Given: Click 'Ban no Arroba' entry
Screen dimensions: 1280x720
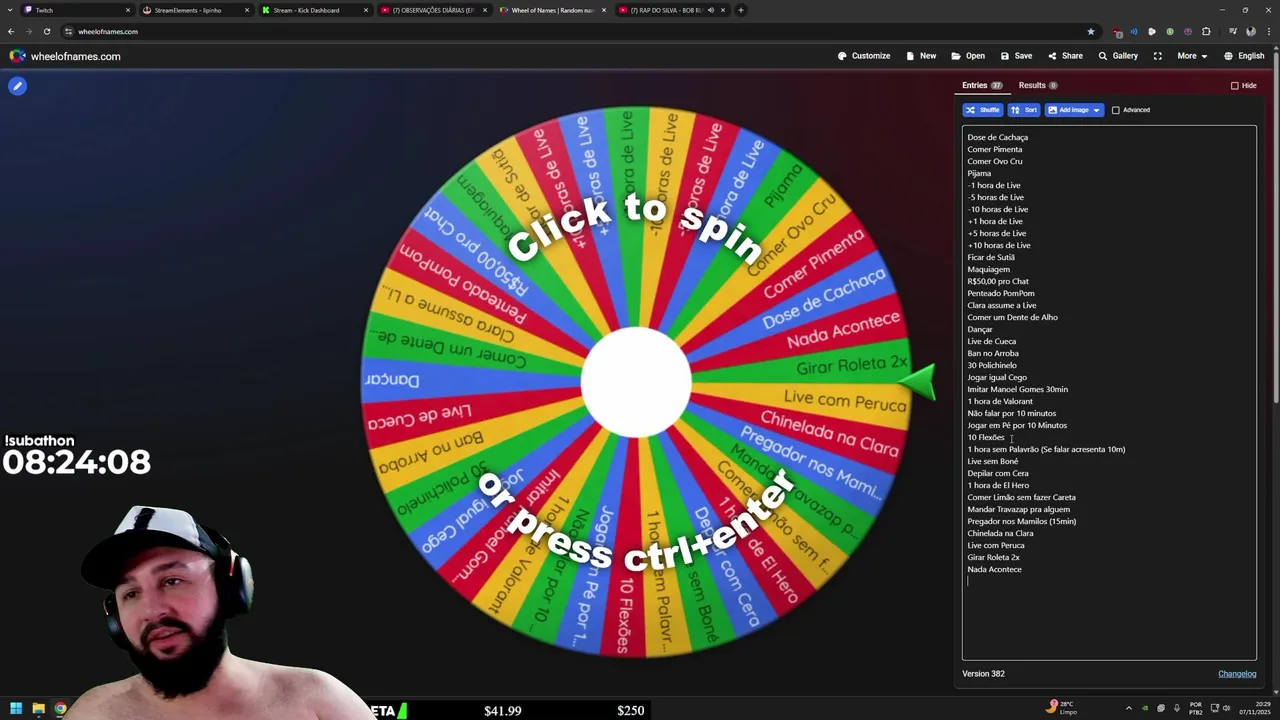Looking at the screenshot, I should pyautogui.click(x=993, y=353).
